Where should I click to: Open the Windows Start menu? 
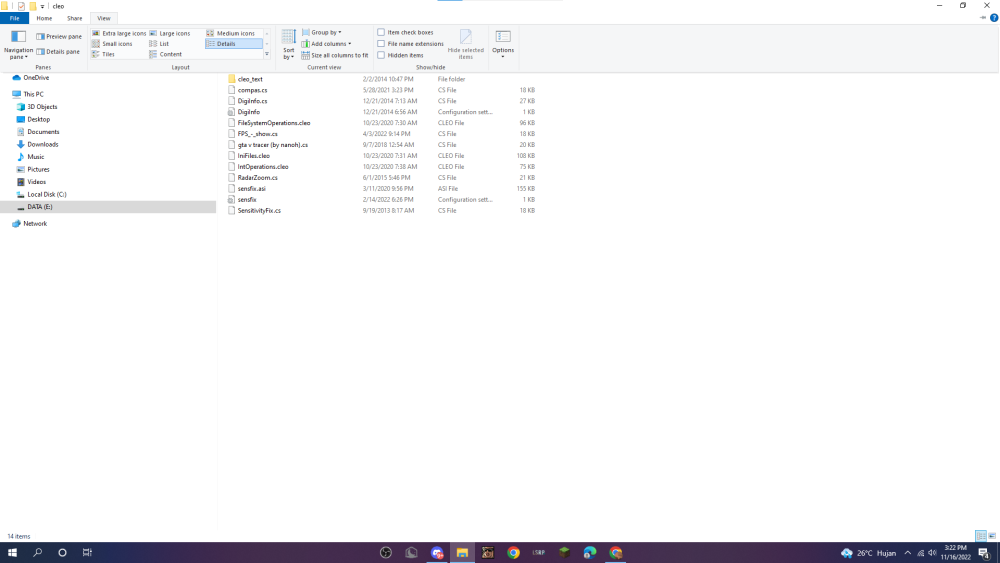(12, 553)
